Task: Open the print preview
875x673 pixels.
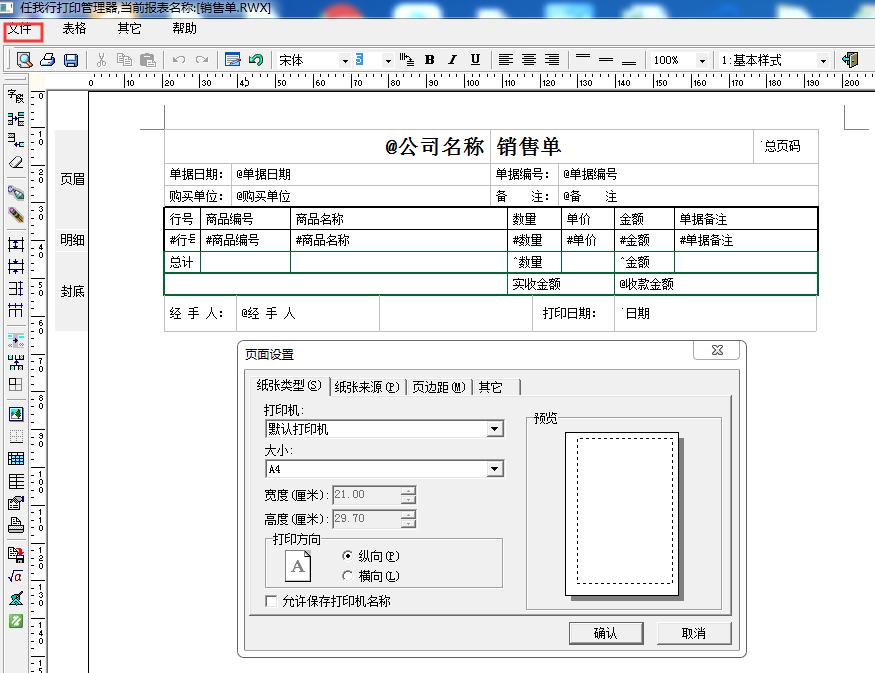Action: coord(24,60)
